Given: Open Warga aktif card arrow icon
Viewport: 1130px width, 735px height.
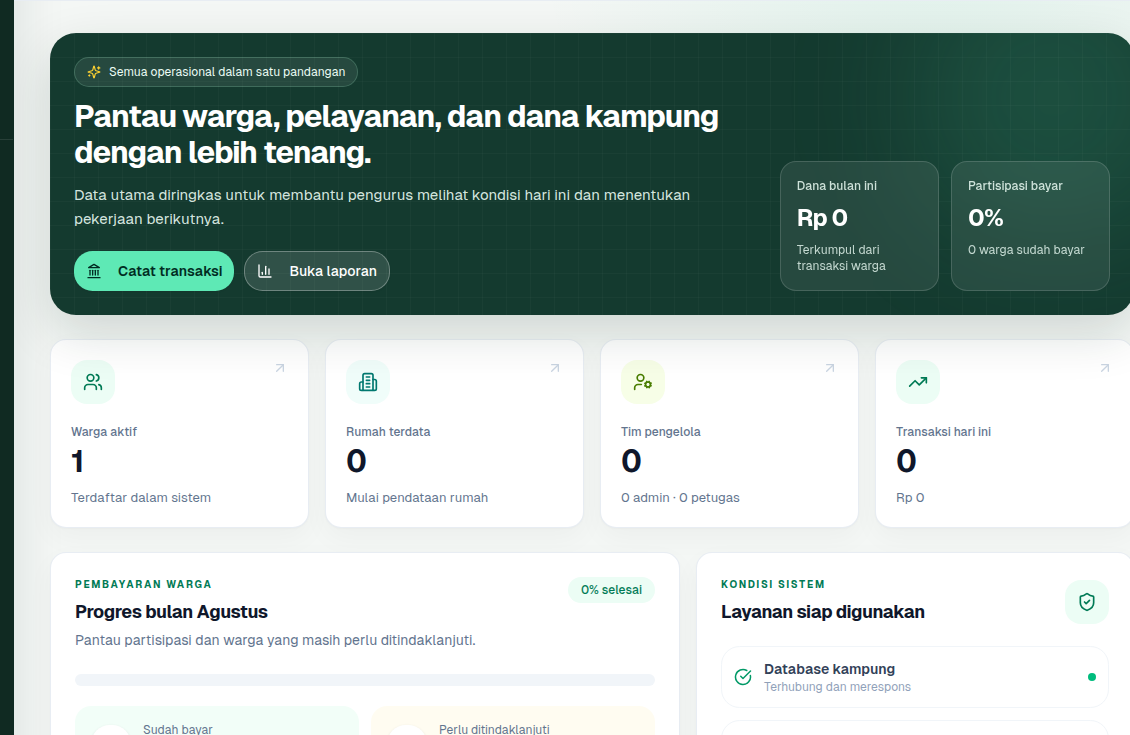Looking at the screenshot, I should [280, 368].
